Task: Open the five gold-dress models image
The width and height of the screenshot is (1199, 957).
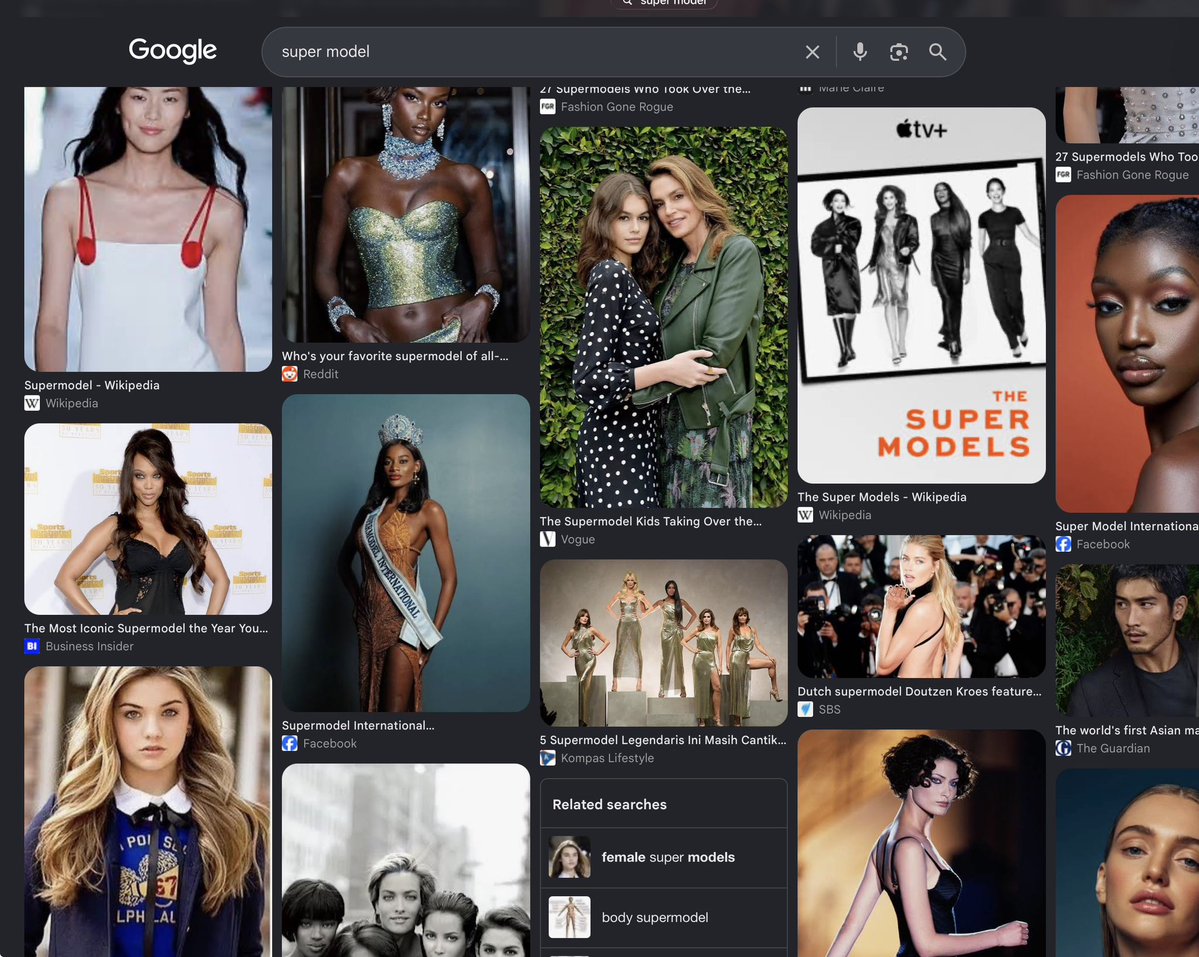Action: click(x=664, y=643)
